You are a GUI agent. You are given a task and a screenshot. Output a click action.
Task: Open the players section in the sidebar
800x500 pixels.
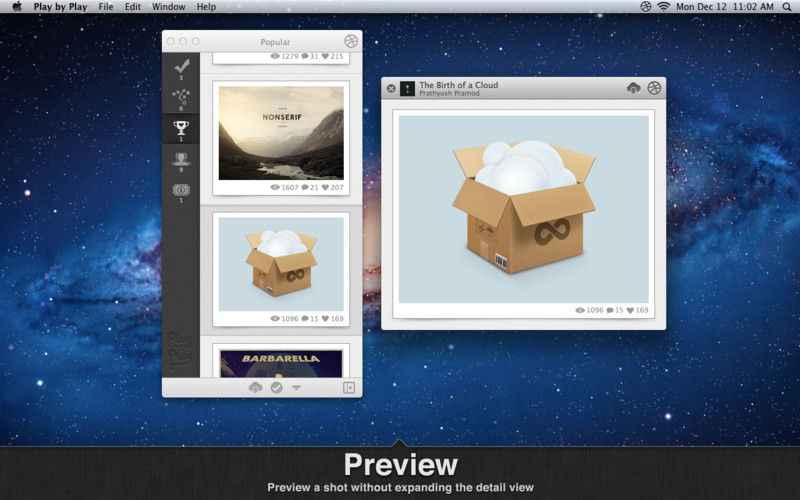181,159
